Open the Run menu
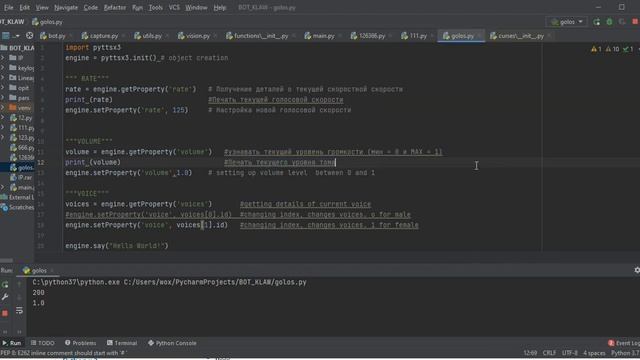This screenshot has width=640, height=360. [x=137, y=7]
